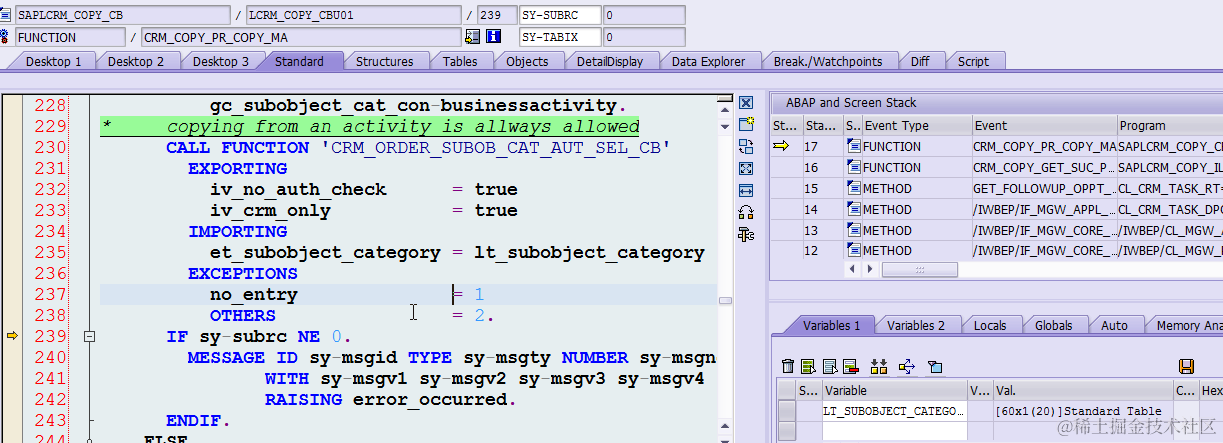The width and height of the screenshot is (1223, 443).
Task: Select the Variables 1 tab
Action: [831, 325]
